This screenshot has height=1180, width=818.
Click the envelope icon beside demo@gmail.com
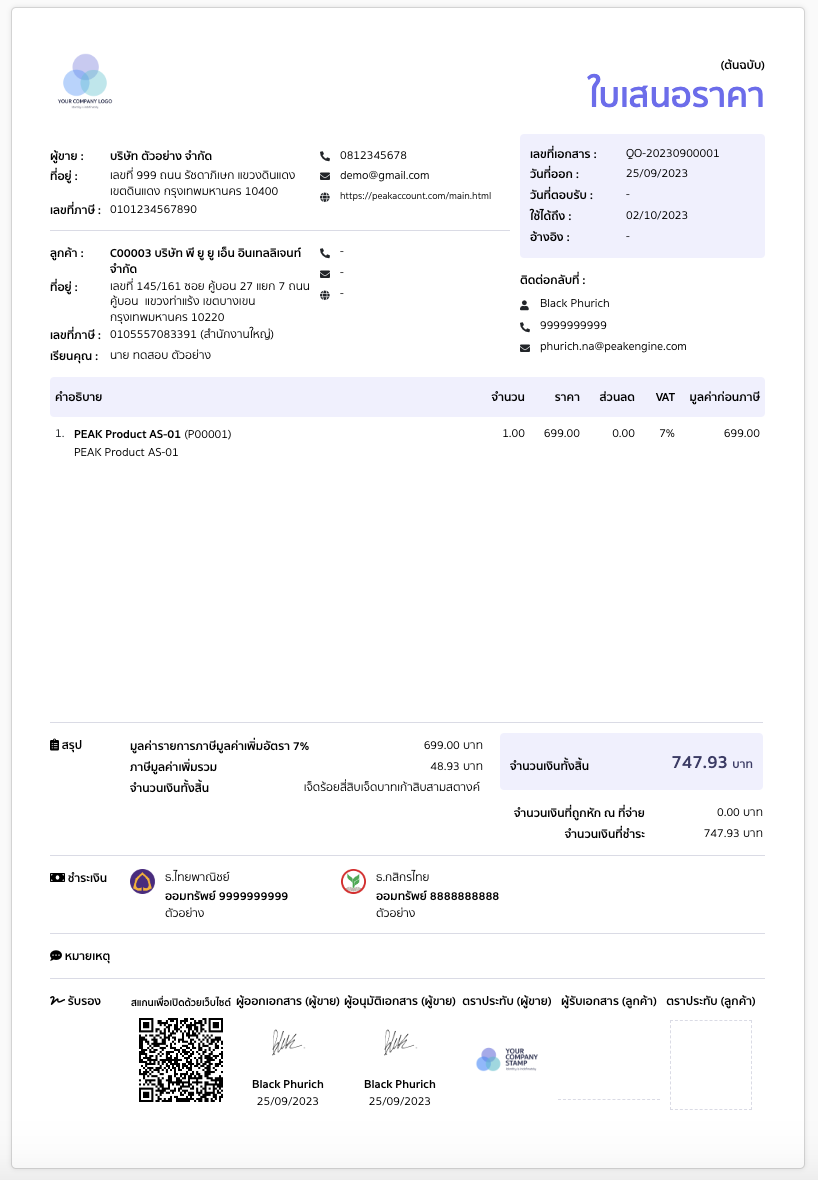point(324,176)
